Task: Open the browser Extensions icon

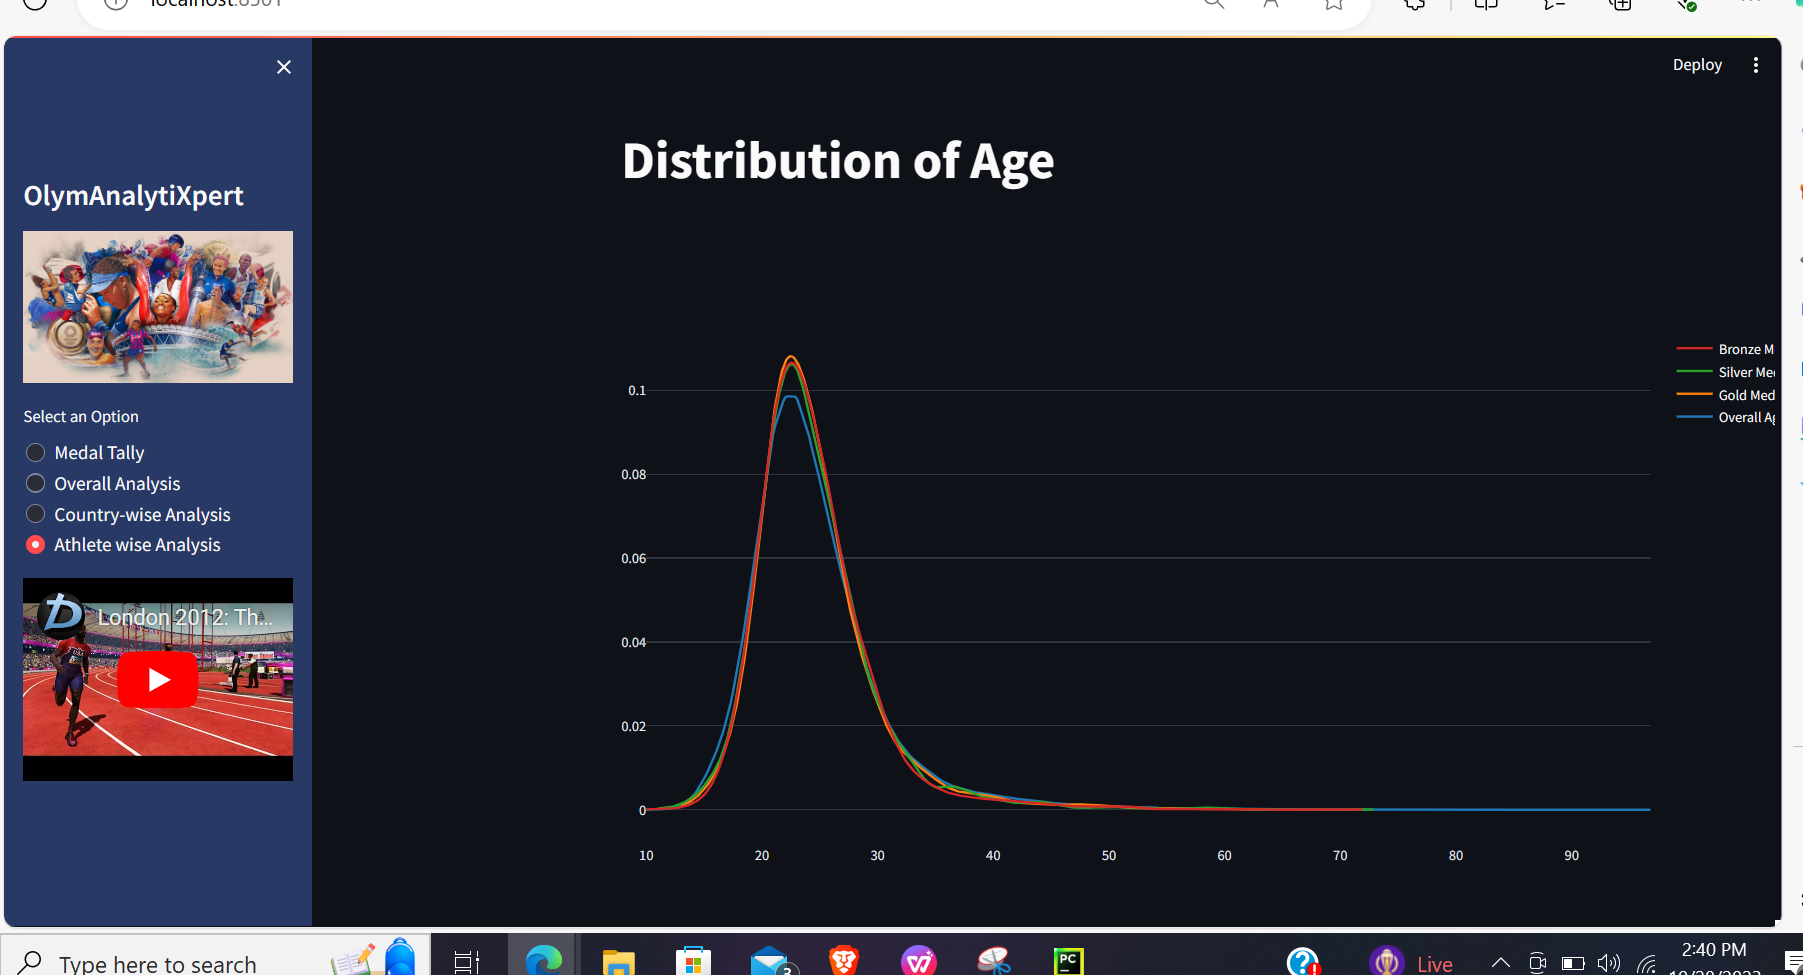Action: 1413,4
